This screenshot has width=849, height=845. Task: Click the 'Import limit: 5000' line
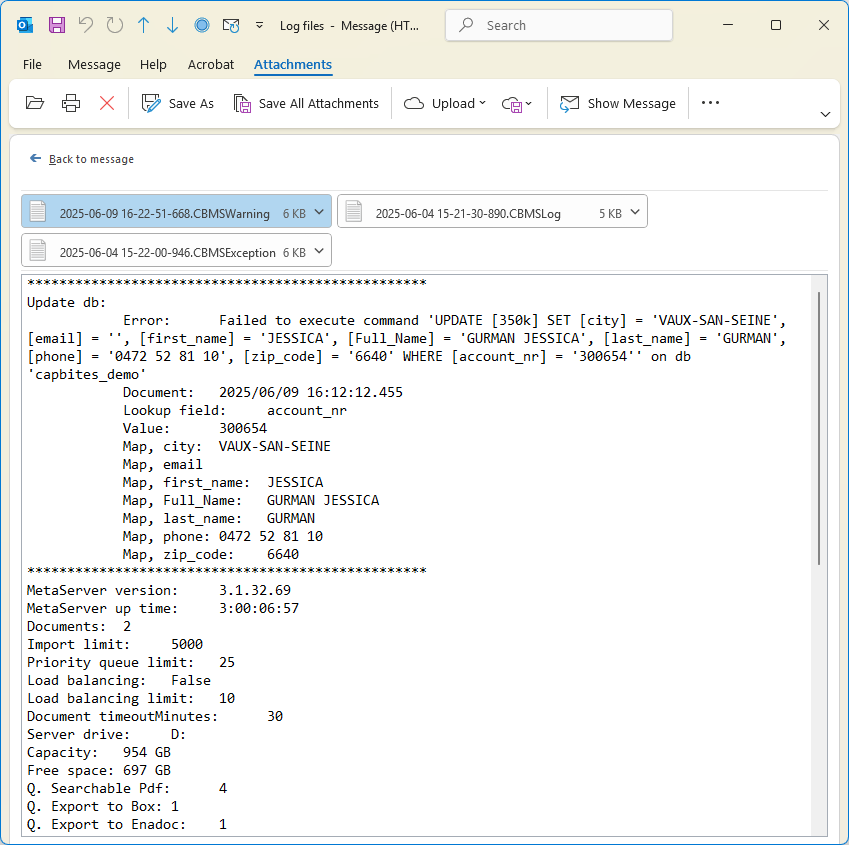pos(115,644)
